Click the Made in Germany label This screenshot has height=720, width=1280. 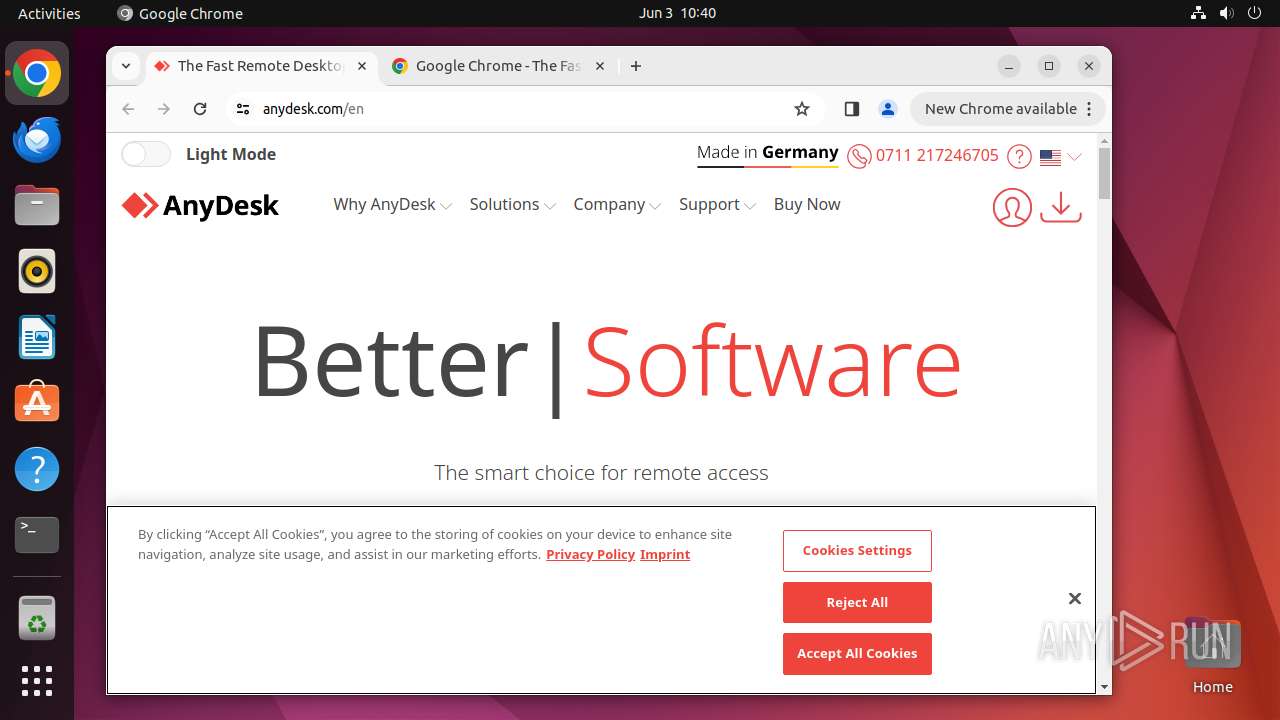767,153
